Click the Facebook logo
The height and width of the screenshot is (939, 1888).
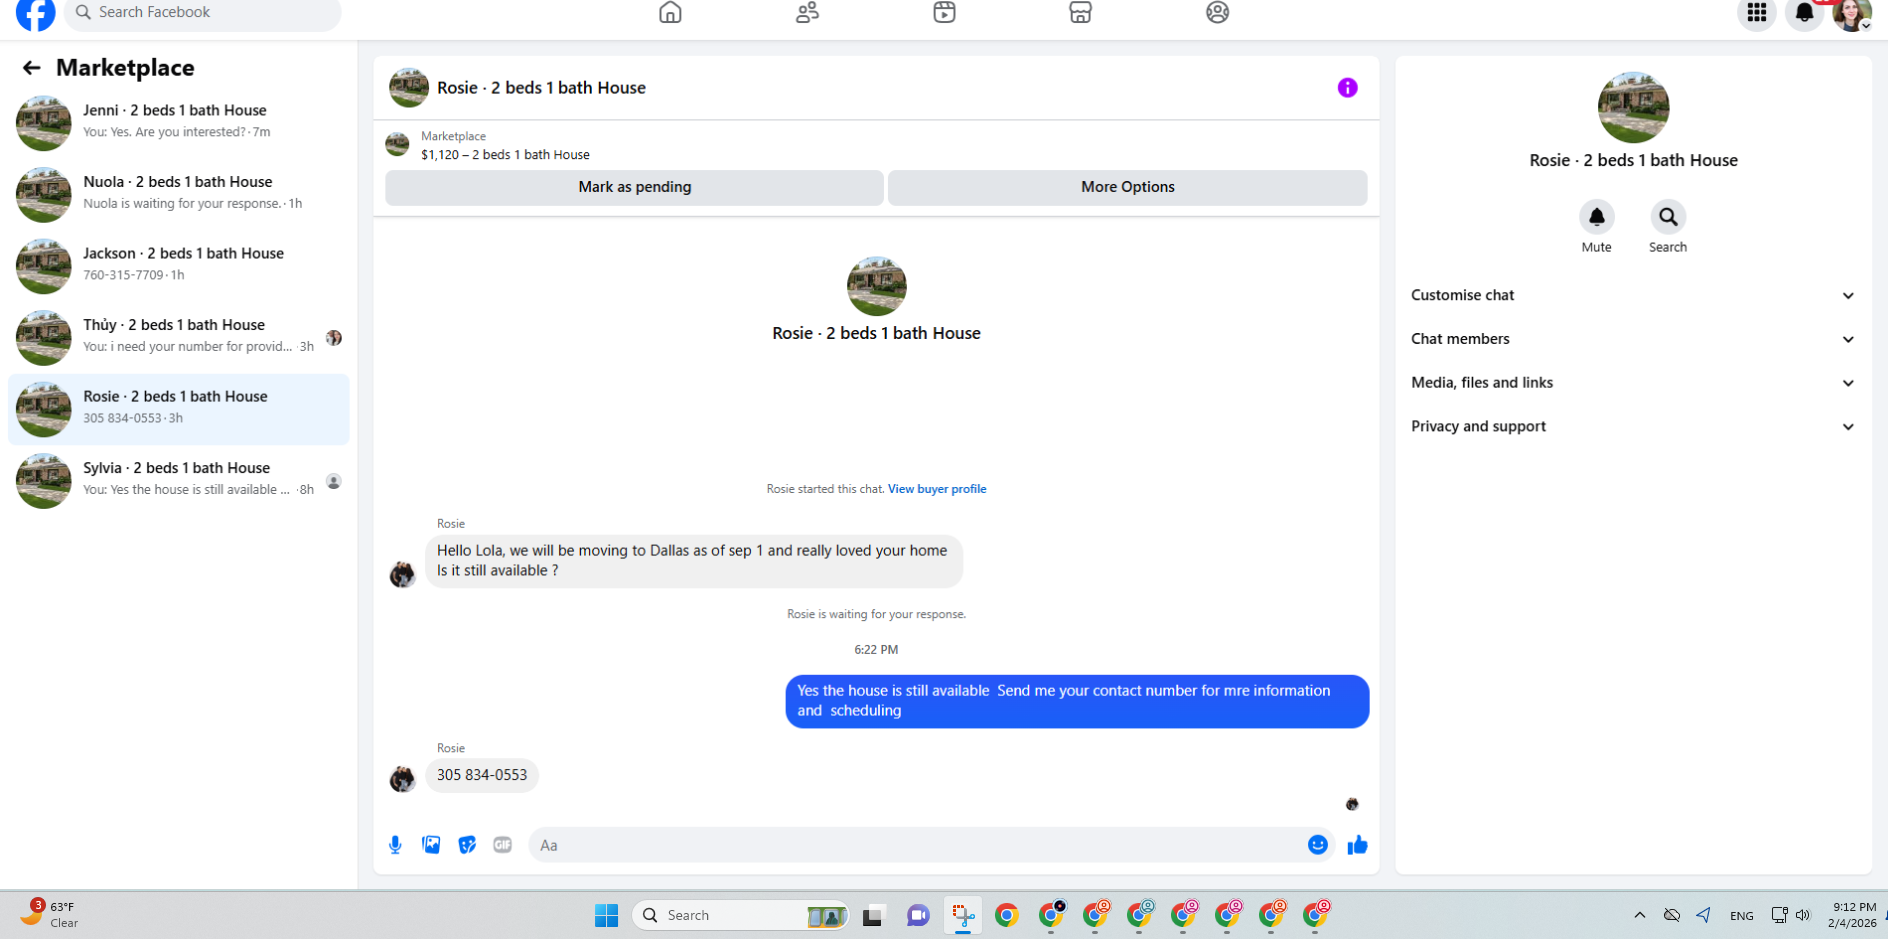(36, 13)
